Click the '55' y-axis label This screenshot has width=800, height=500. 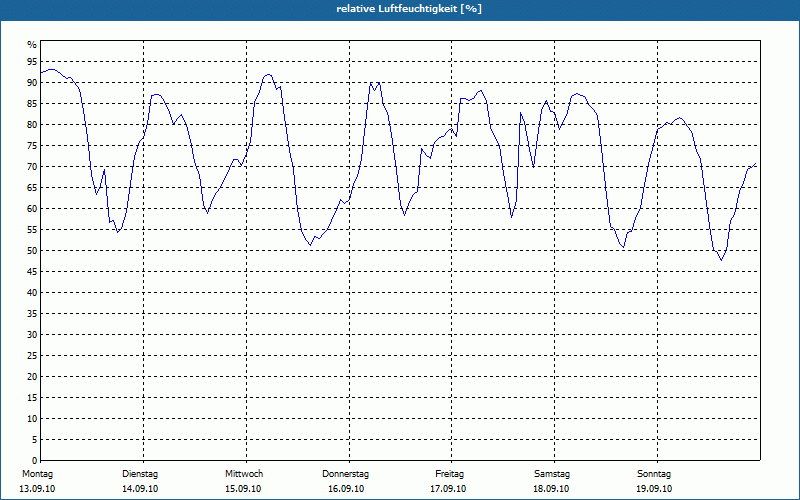(x=32, y=230)
